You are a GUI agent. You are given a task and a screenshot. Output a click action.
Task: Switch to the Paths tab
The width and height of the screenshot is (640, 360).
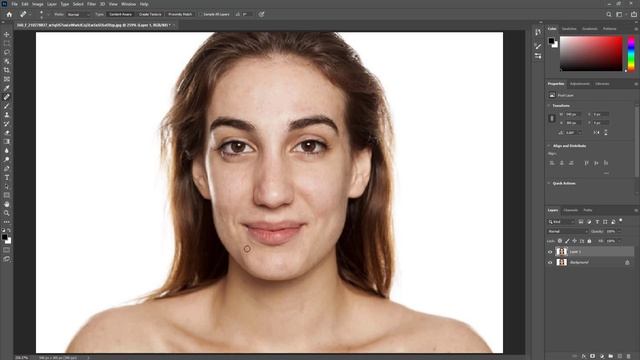588,210
